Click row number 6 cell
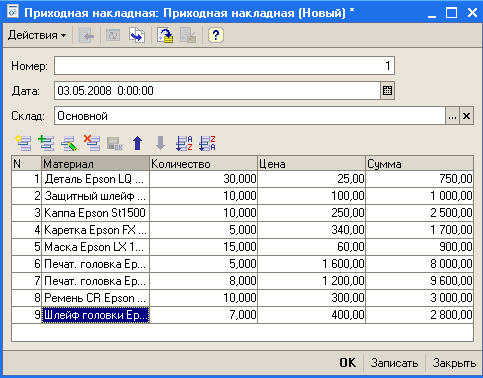This screenshot has width=483, height=378. (x=26, y=264)
